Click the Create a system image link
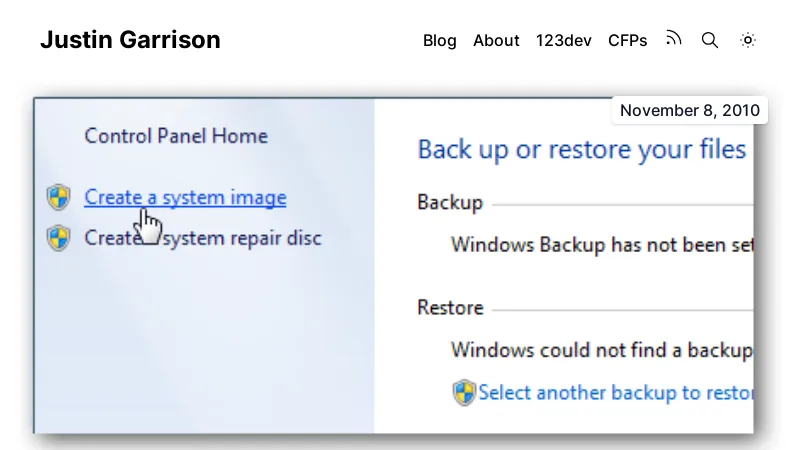Viewport: 800px width, 450px height. (185, 197)
